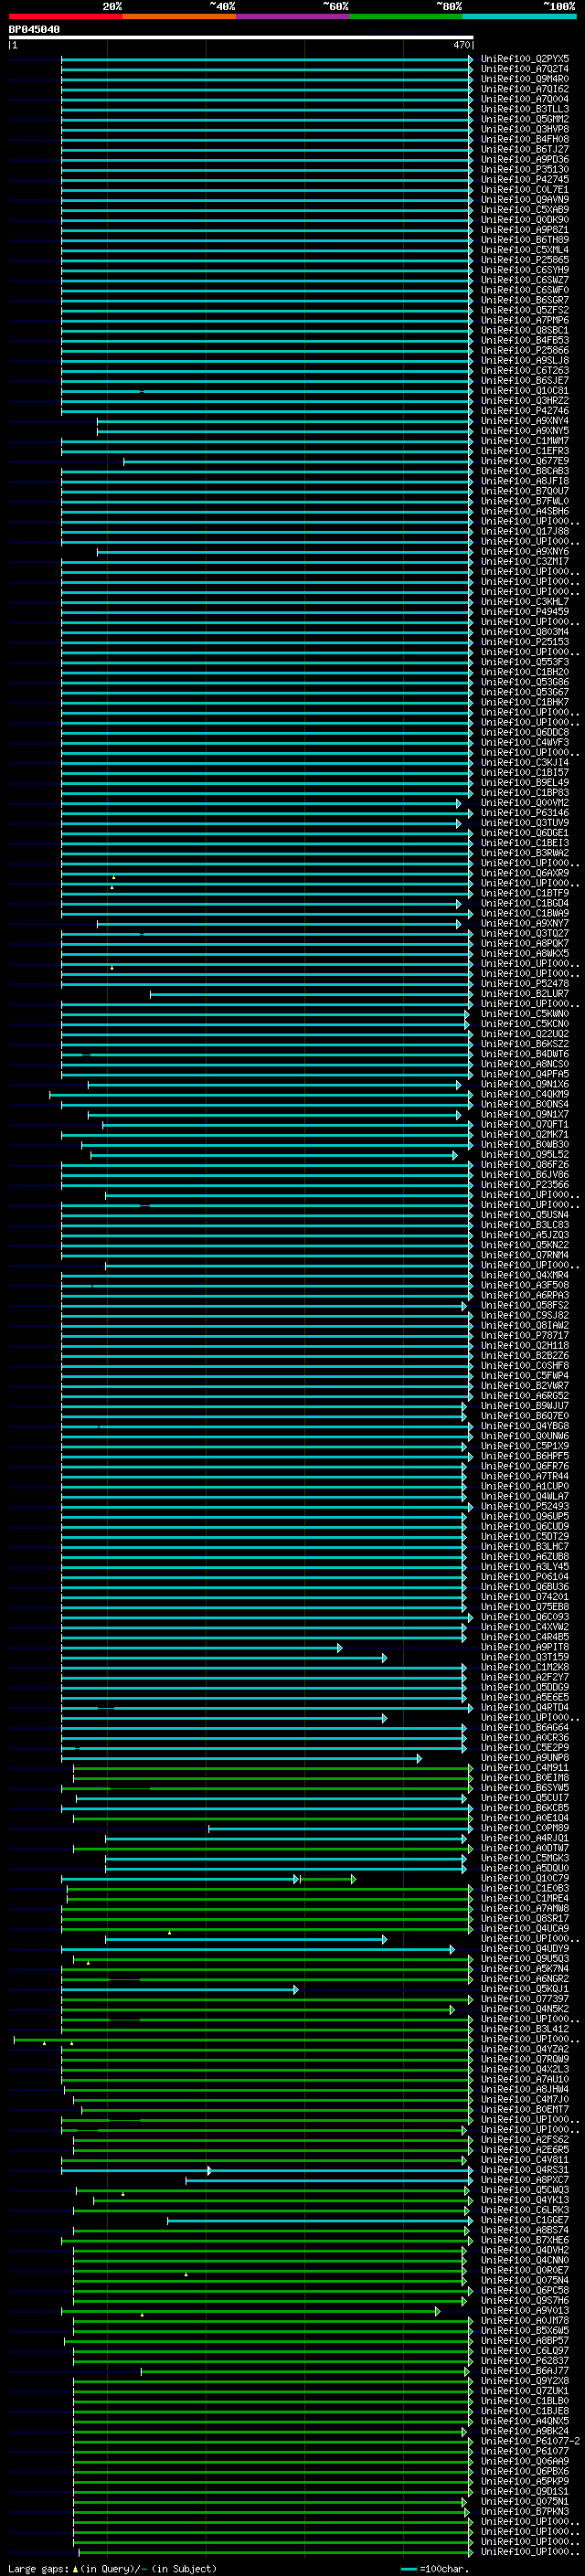Open hit UniRef100_C5KWN0
This screenshot has height=2576, width=585.
[x=525, y=1014]
